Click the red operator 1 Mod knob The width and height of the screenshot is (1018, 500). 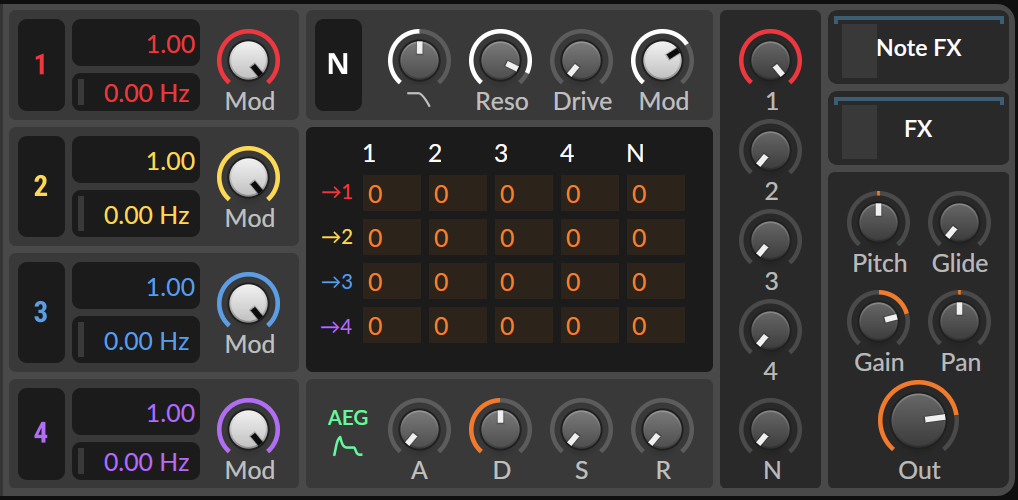tap(249, 60)
